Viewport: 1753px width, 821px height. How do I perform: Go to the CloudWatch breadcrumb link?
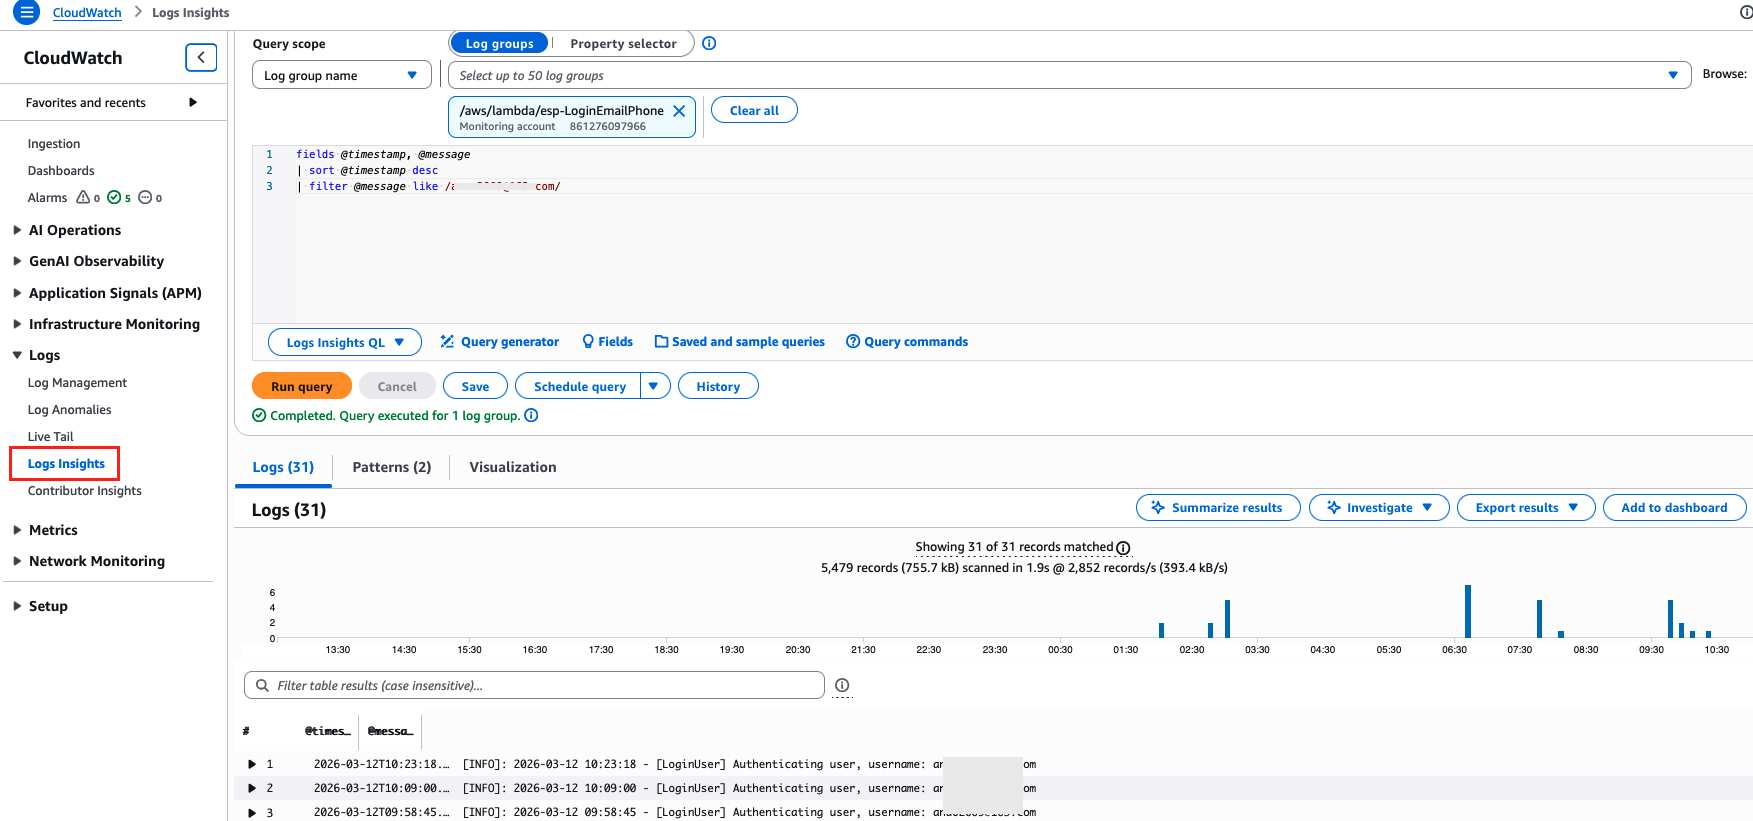[87, 13]
